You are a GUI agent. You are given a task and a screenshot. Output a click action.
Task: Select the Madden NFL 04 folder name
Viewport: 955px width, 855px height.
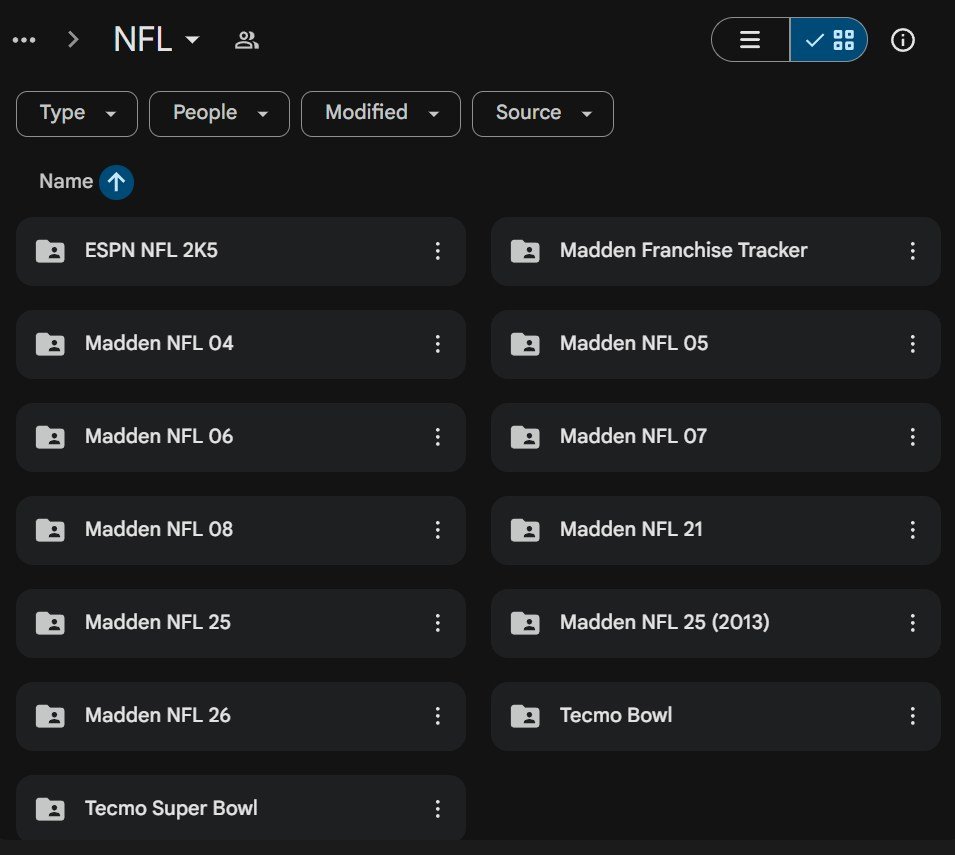click(159, 343)
